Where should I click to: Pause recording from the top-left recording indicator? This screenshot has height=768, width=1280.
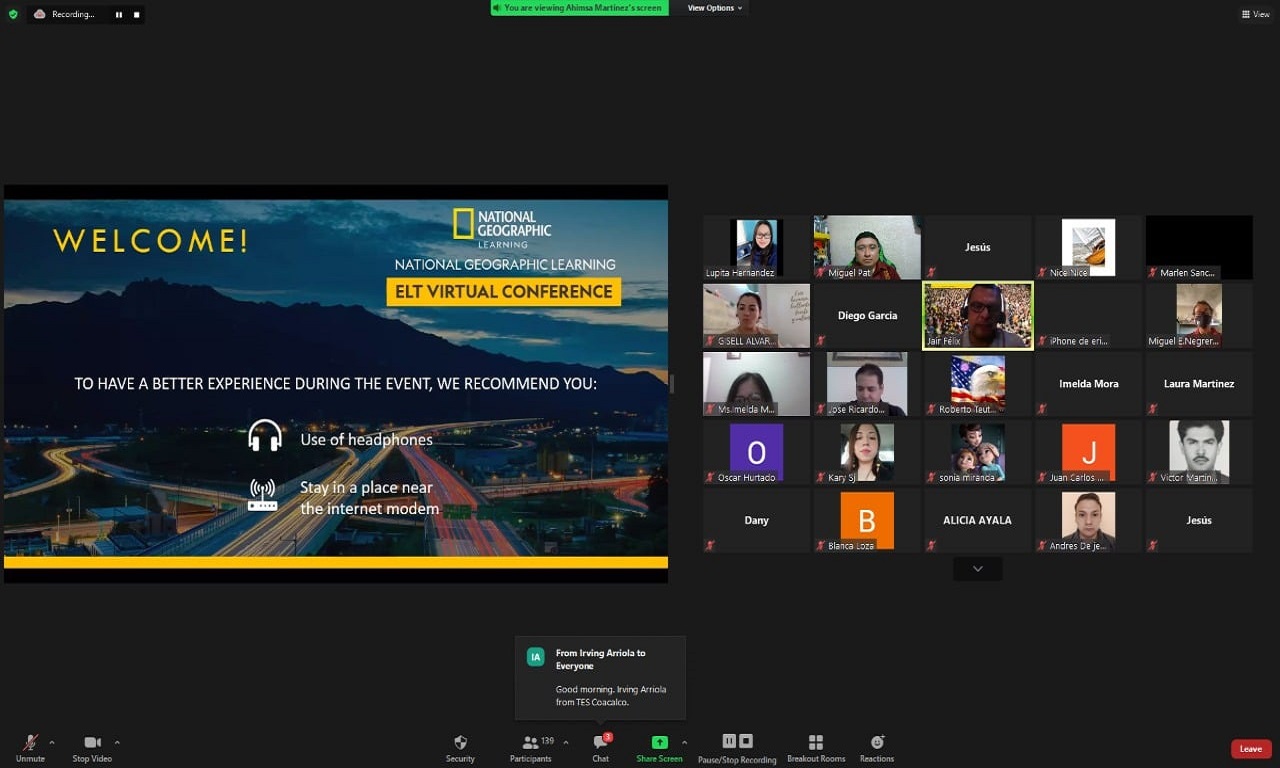click(118, 15)
